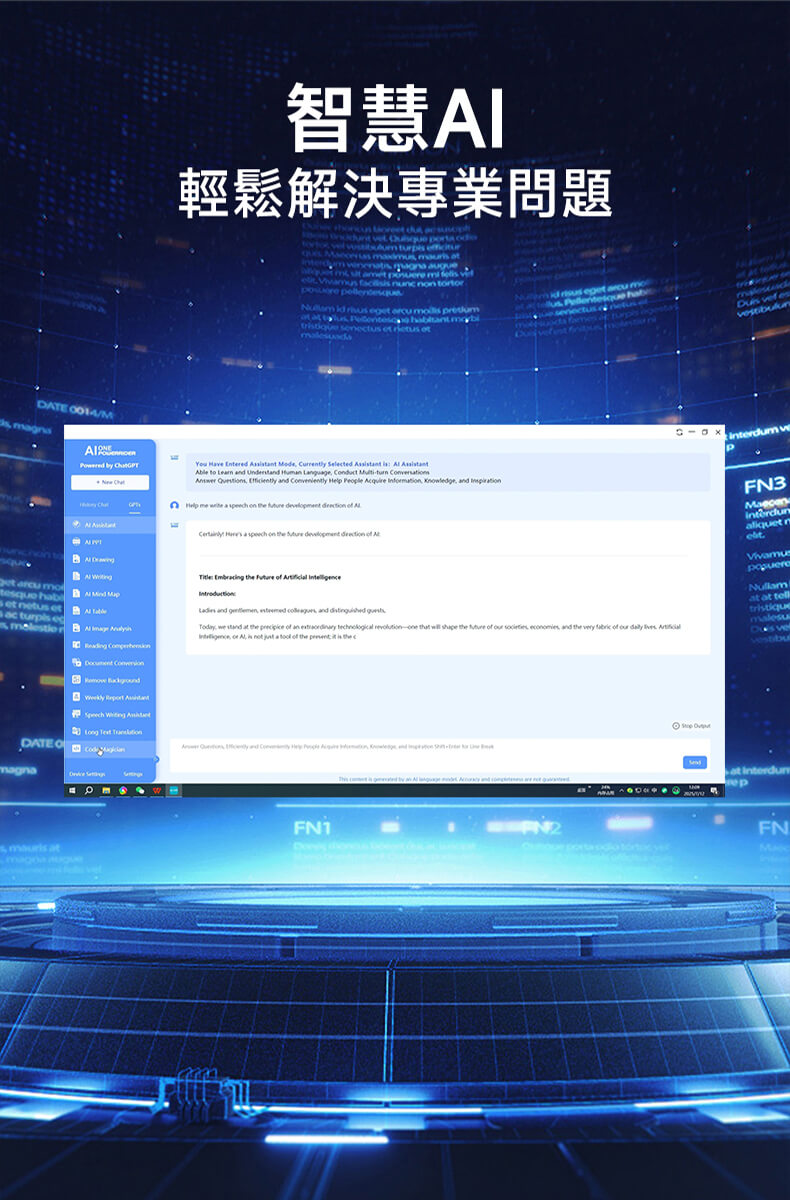Click the New Chat button
Viewport: 790px width, 1200px height.
pyautogui.click(x=110, y=482)
